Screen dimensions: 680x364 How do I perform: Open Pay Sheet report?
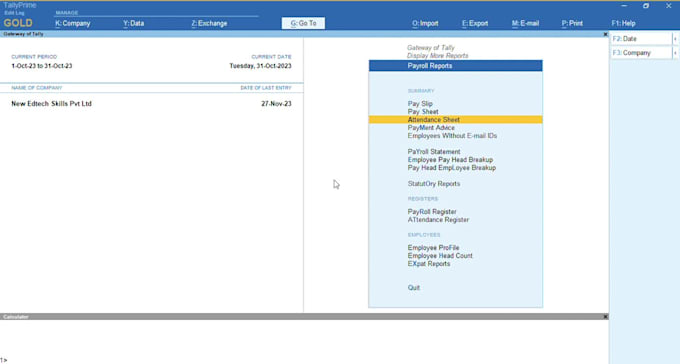pos(423,111)
